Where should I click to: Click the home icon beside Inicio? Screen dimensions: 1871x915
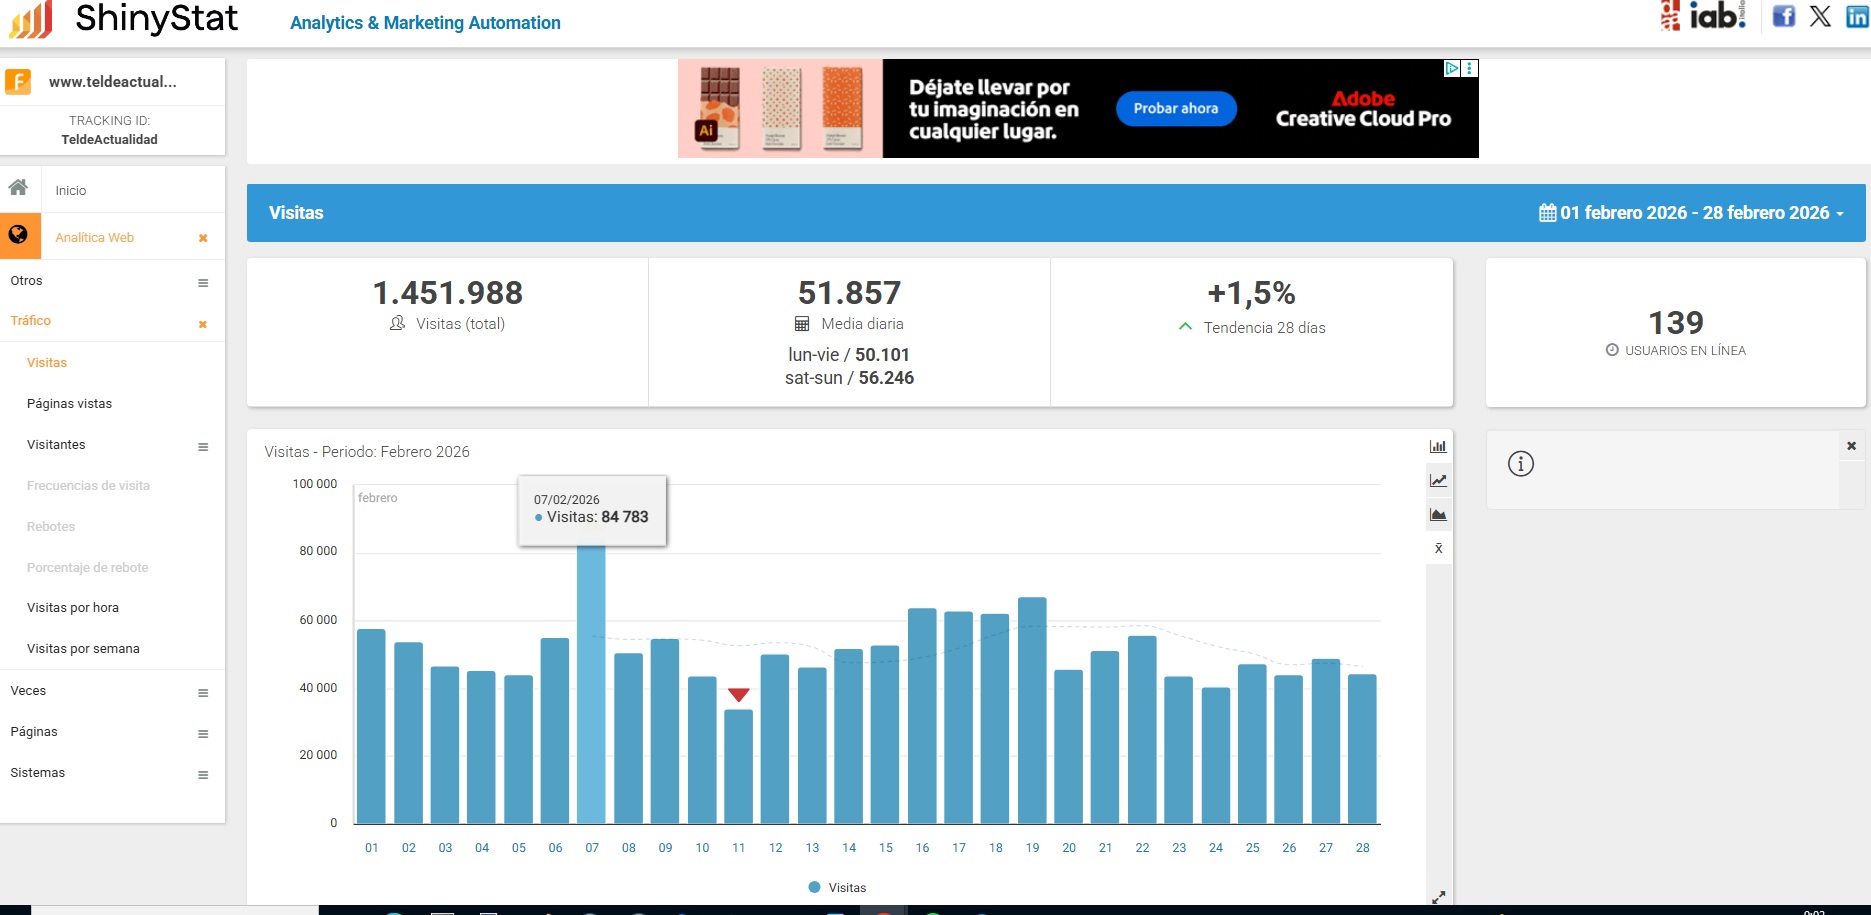tap(18, 188)
